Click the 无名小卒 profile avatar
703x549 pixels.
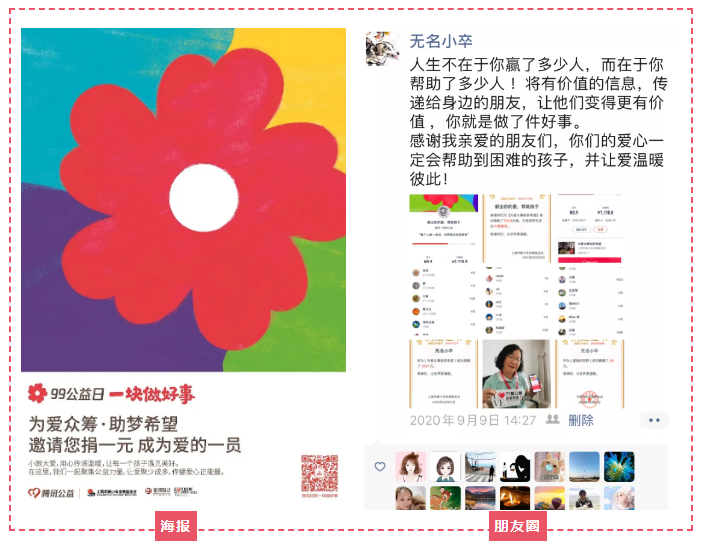[382, 49]
